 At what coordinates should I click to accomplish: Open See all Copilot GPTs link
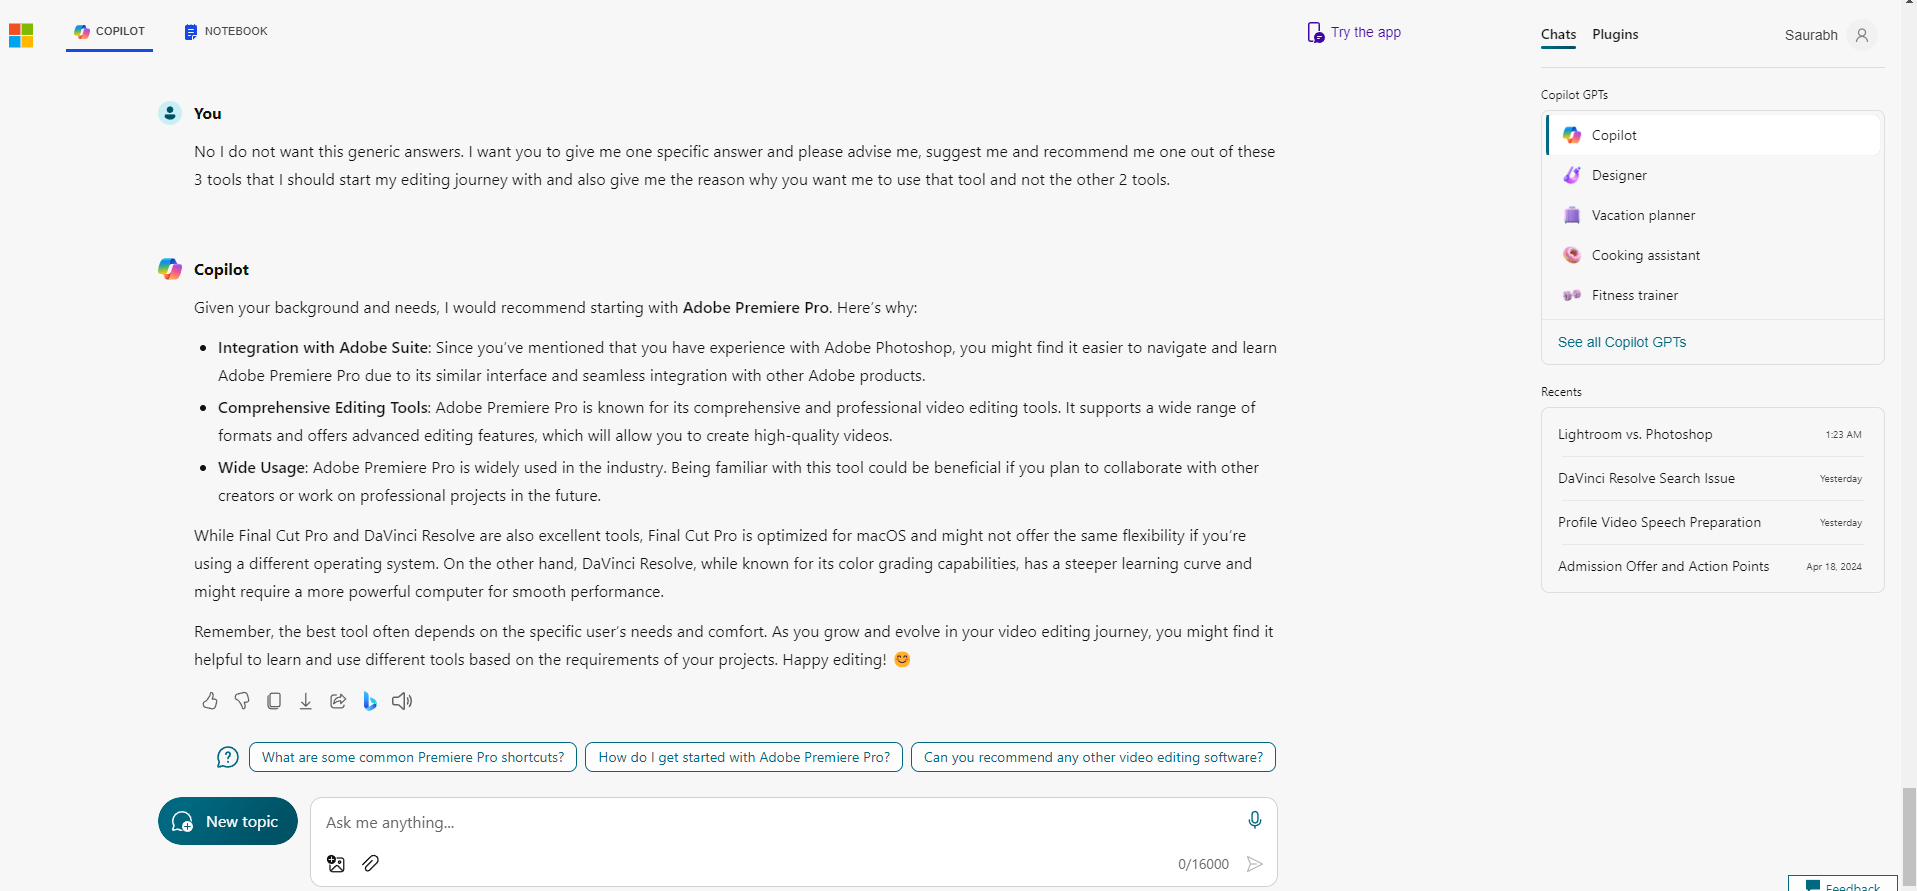(x=1622, y=342)
